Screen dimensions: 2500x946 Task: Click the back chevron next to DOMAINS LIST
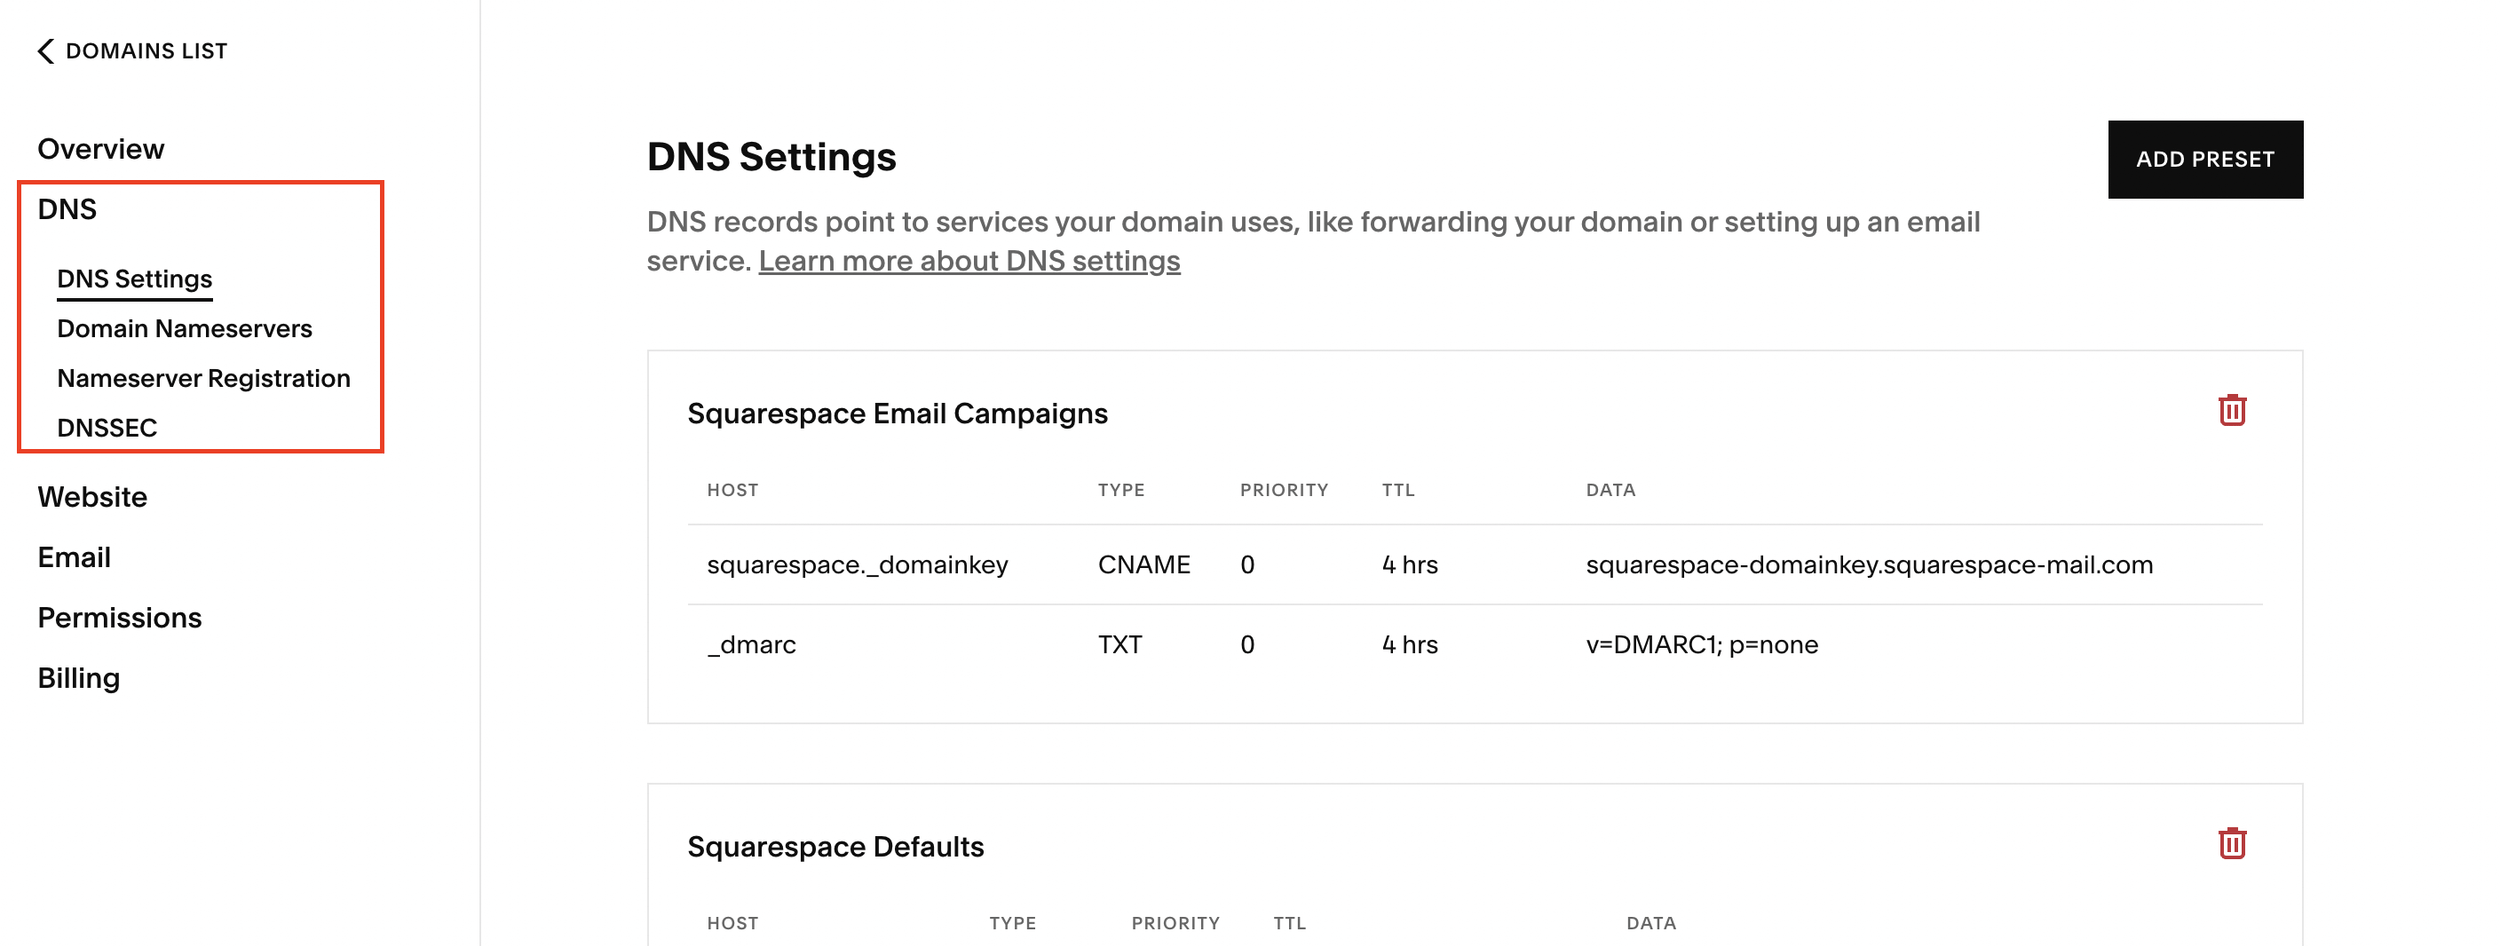coord(44,49)
